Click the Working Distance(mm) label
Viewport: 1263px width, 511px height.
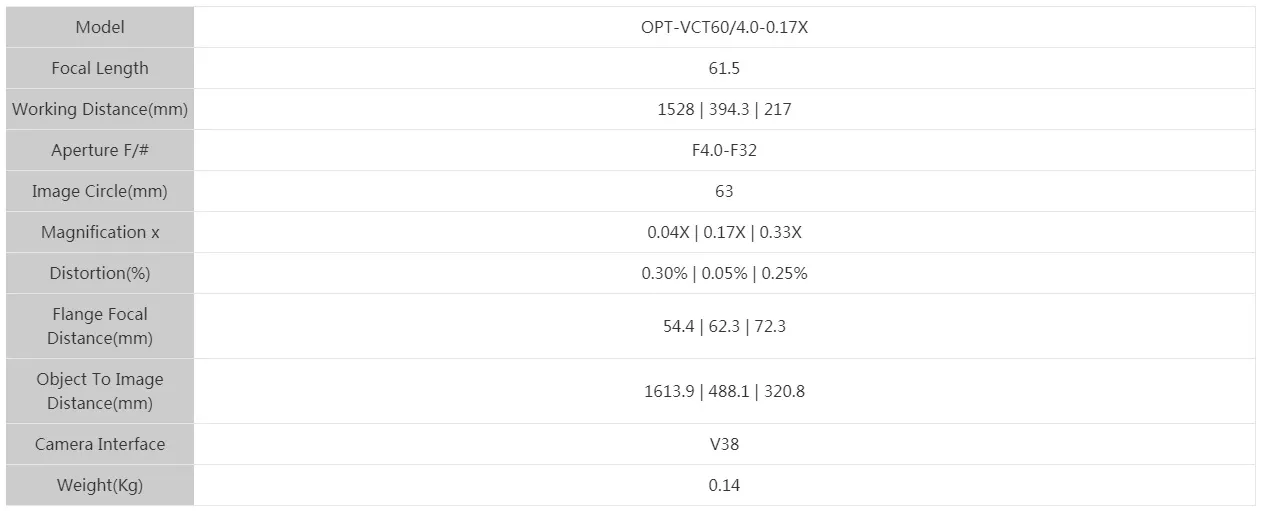(x=100, y=109)
